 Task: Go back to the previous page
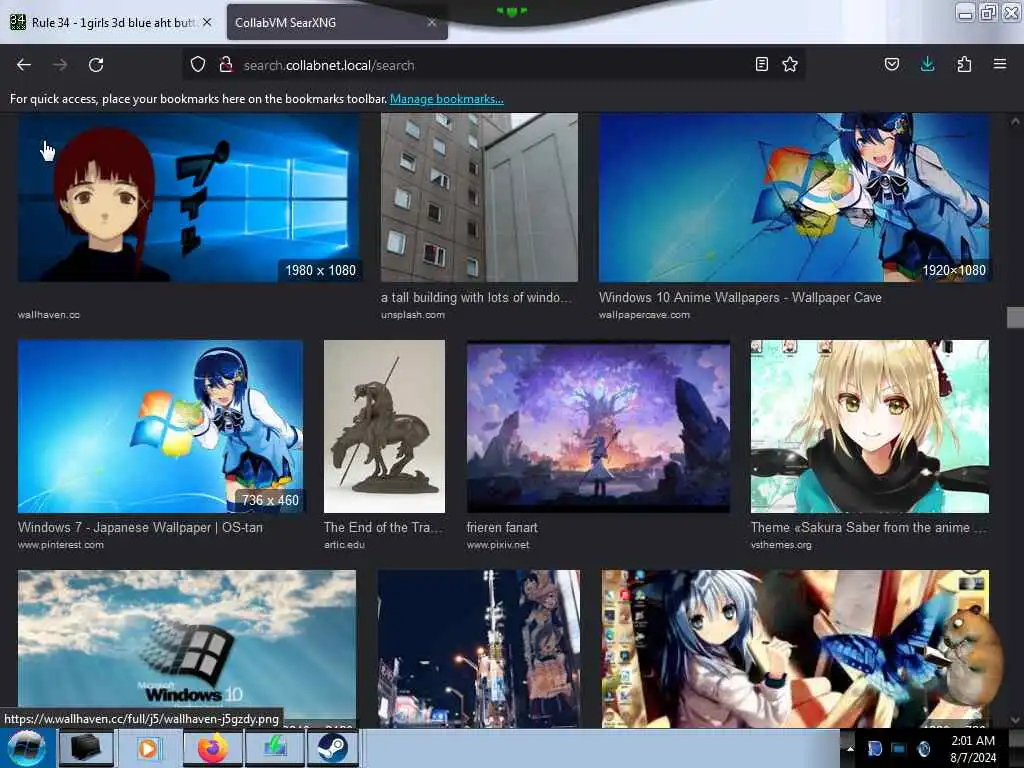(24, 65)
